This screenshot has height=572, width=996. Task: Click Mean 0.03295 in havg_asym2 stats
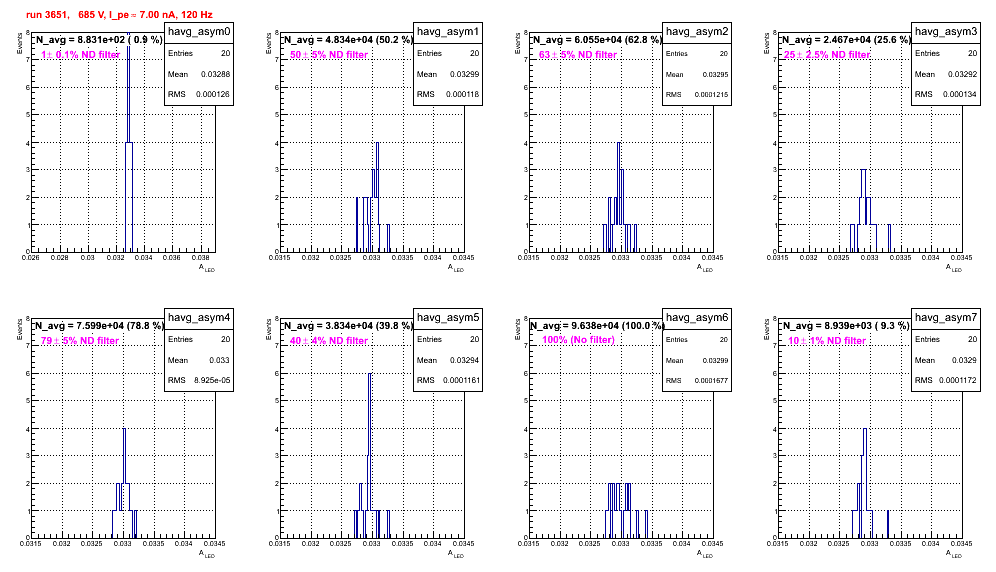(697, 74)
